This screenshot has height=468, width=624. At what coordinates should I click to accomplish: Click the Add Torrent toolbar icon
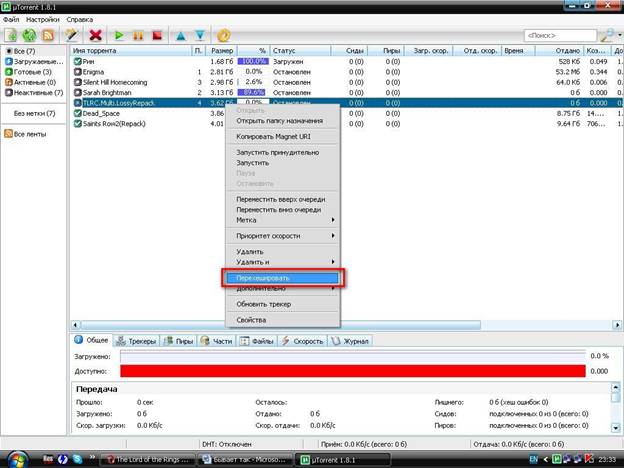click(11, 35)
